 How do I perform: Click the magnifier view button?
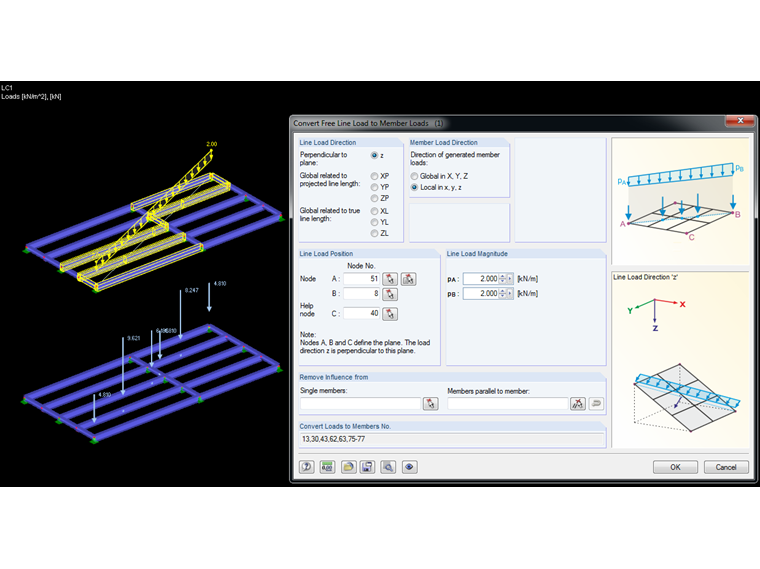click(x=388, y=467)
